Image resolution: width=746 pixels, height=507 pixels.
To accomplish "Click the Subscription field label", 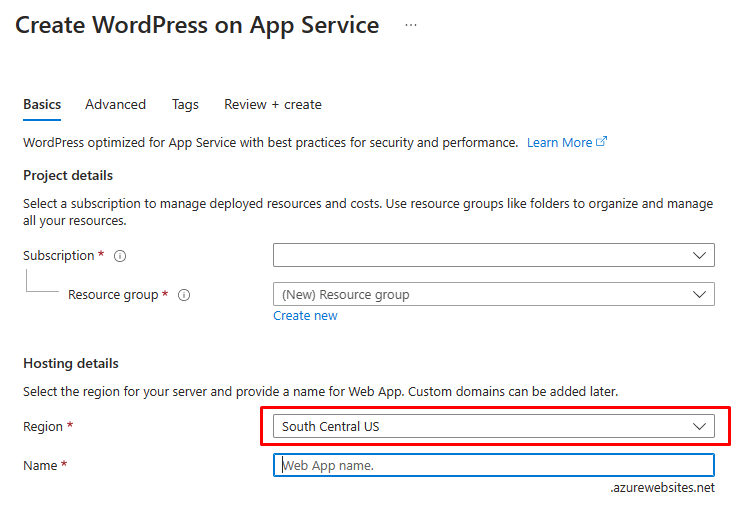I will [x=59, y=256].
